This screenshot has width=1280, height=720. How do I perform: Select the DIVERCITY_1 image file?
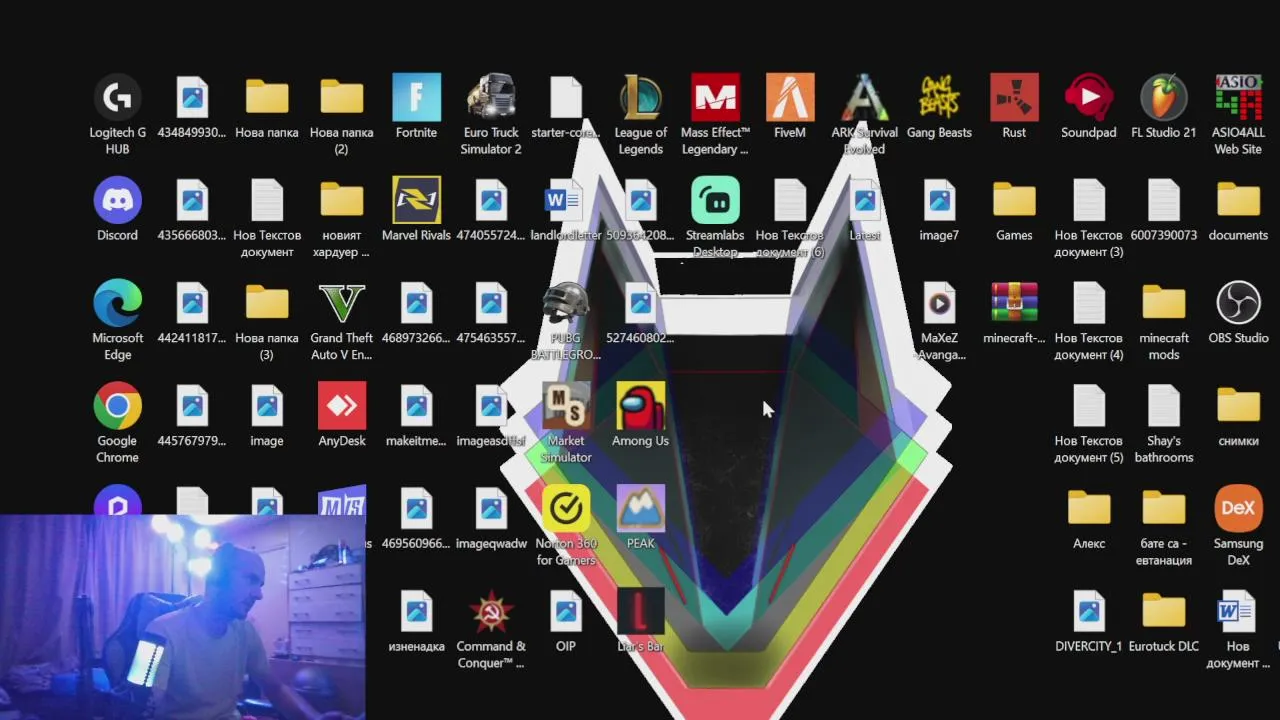click(1089, 621)
